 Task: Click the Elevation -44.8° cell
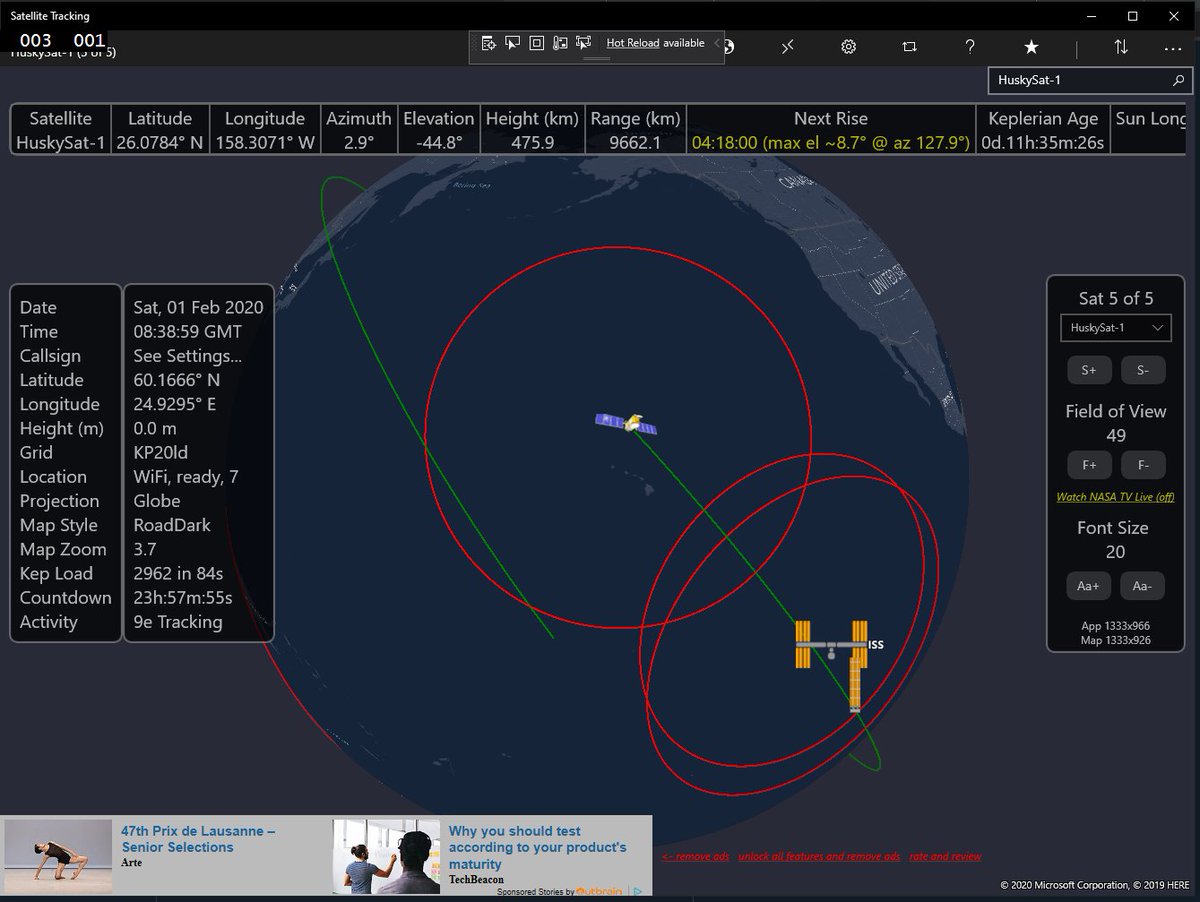coord(438,143)
